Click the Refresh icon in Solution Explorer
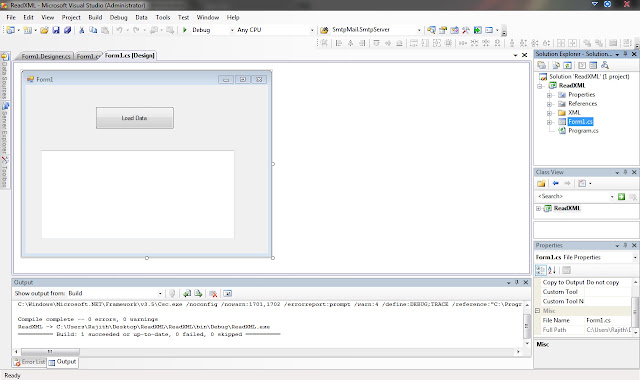 click(567, 65)
